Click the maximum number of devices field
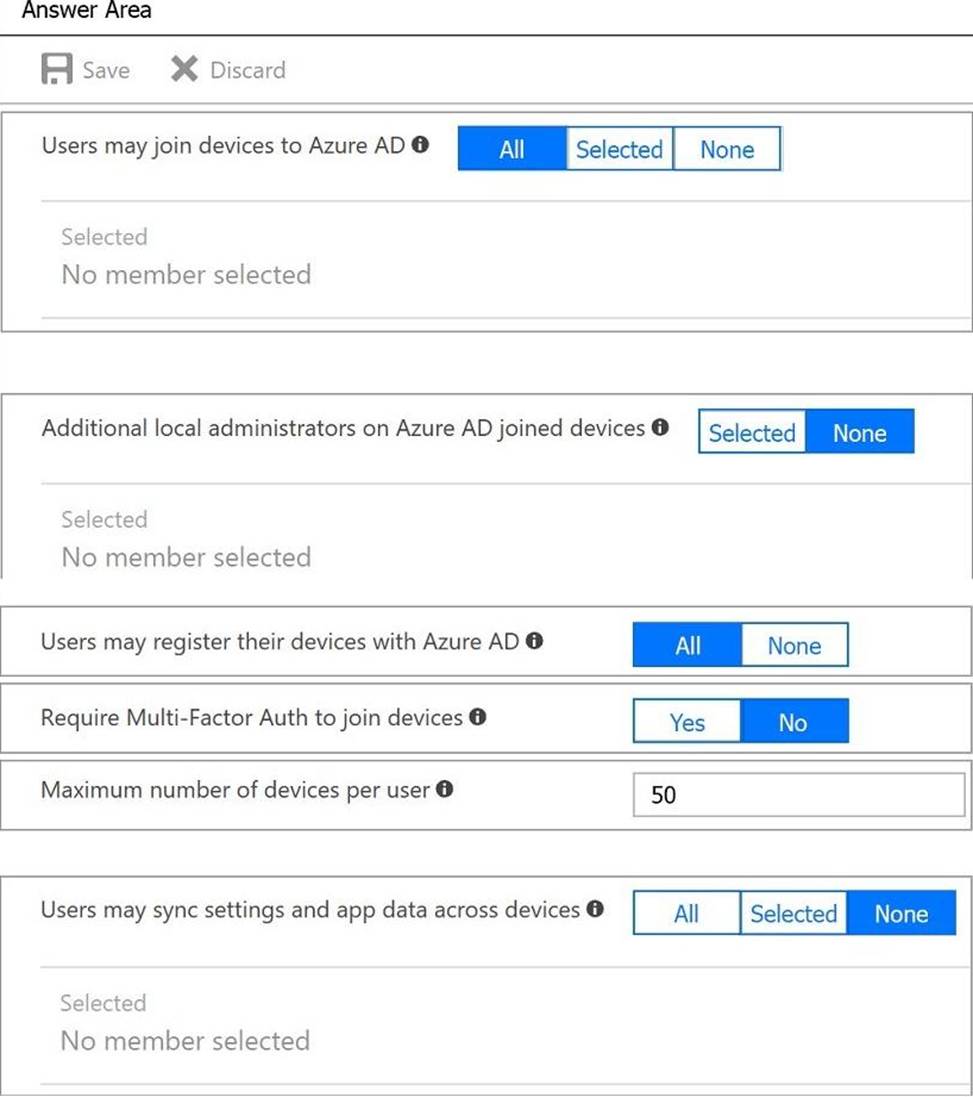Screen dimensions: 973x1097 coord(799,795)
